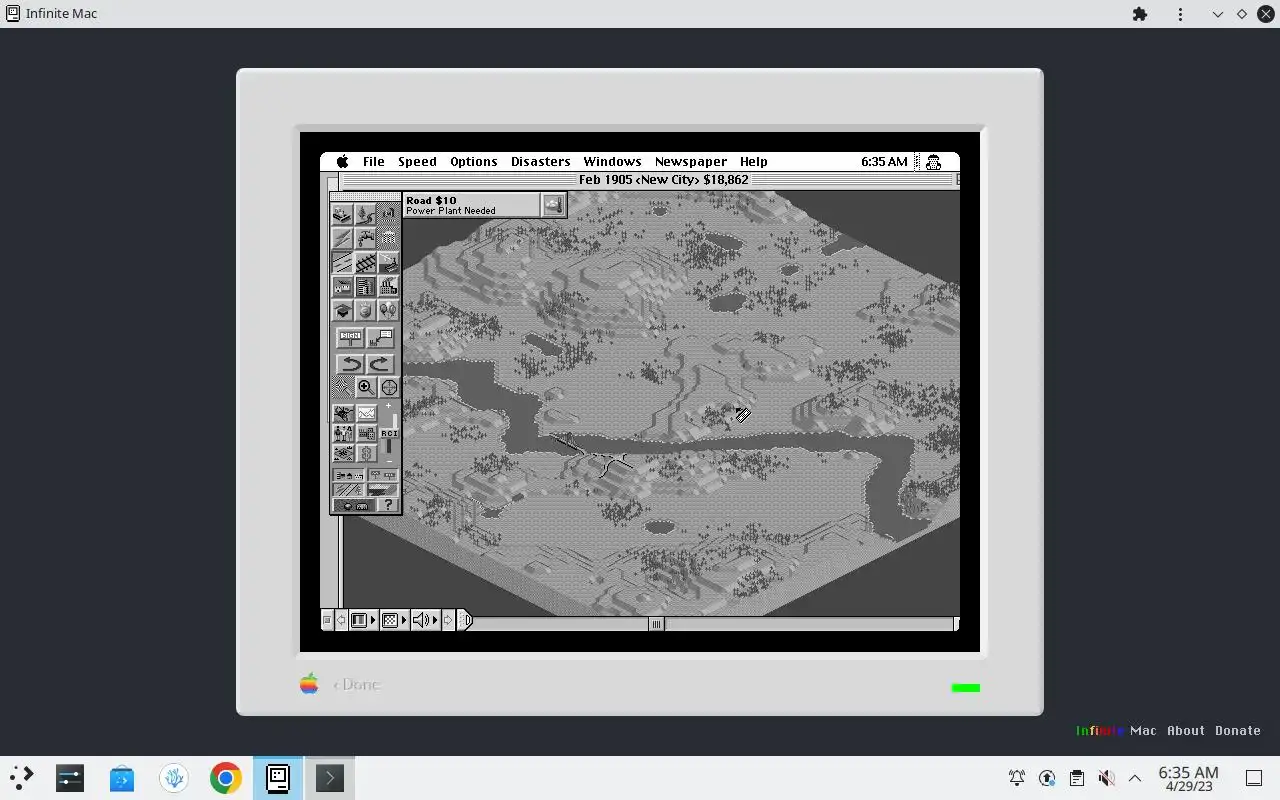
Task: Select the Rails tool
Action: (365, 262)
